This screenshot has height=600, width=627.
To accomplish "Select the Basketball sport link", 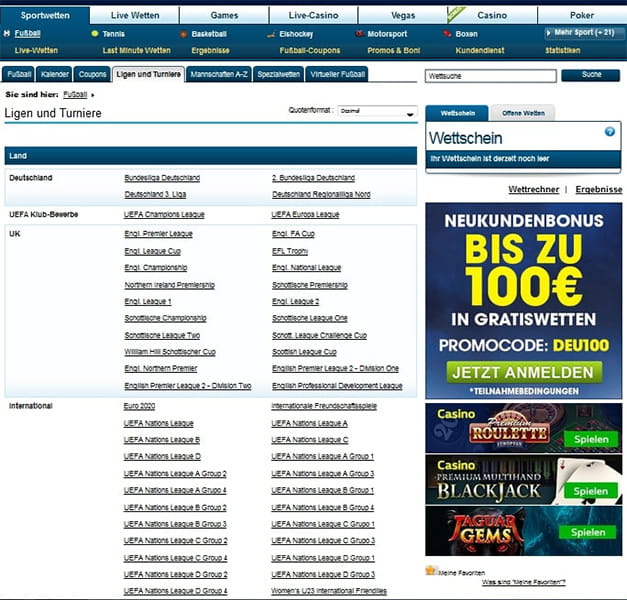I will tap(209, 34).
